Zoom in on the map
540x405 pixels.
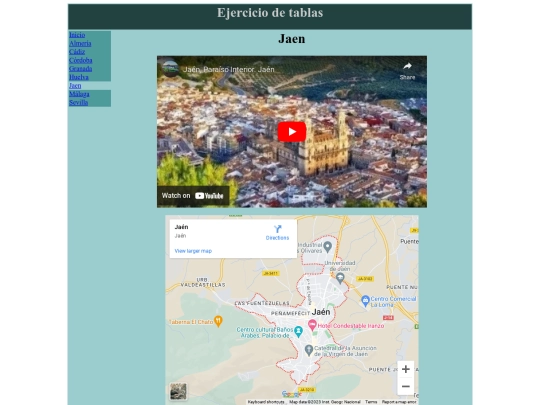click(406, 369)
